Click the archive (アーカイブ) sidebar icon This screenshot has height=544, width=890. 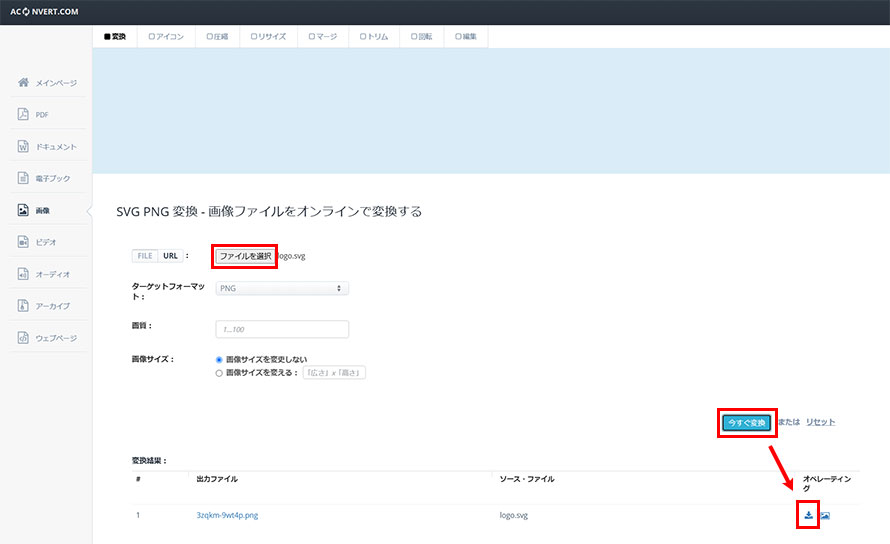(23, 306)
